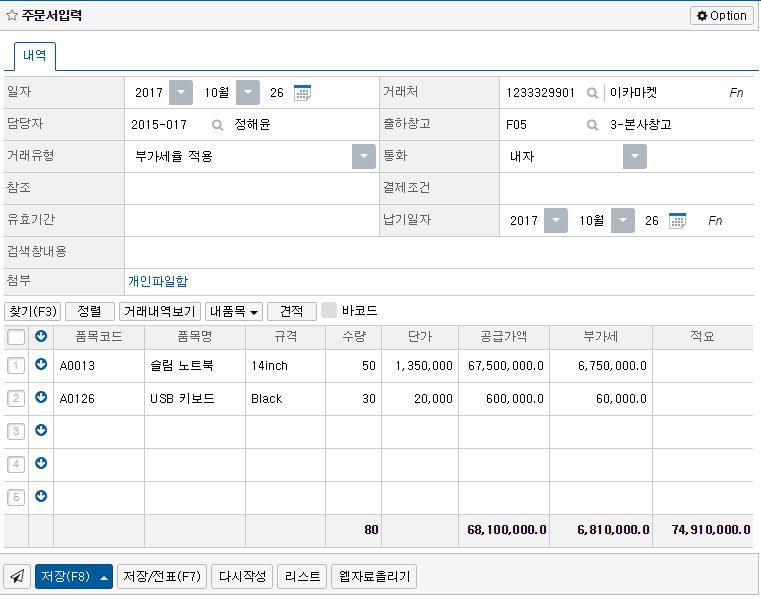
Task: Toggle the select-all checkbox in the table header
Action: coord(16,336)
